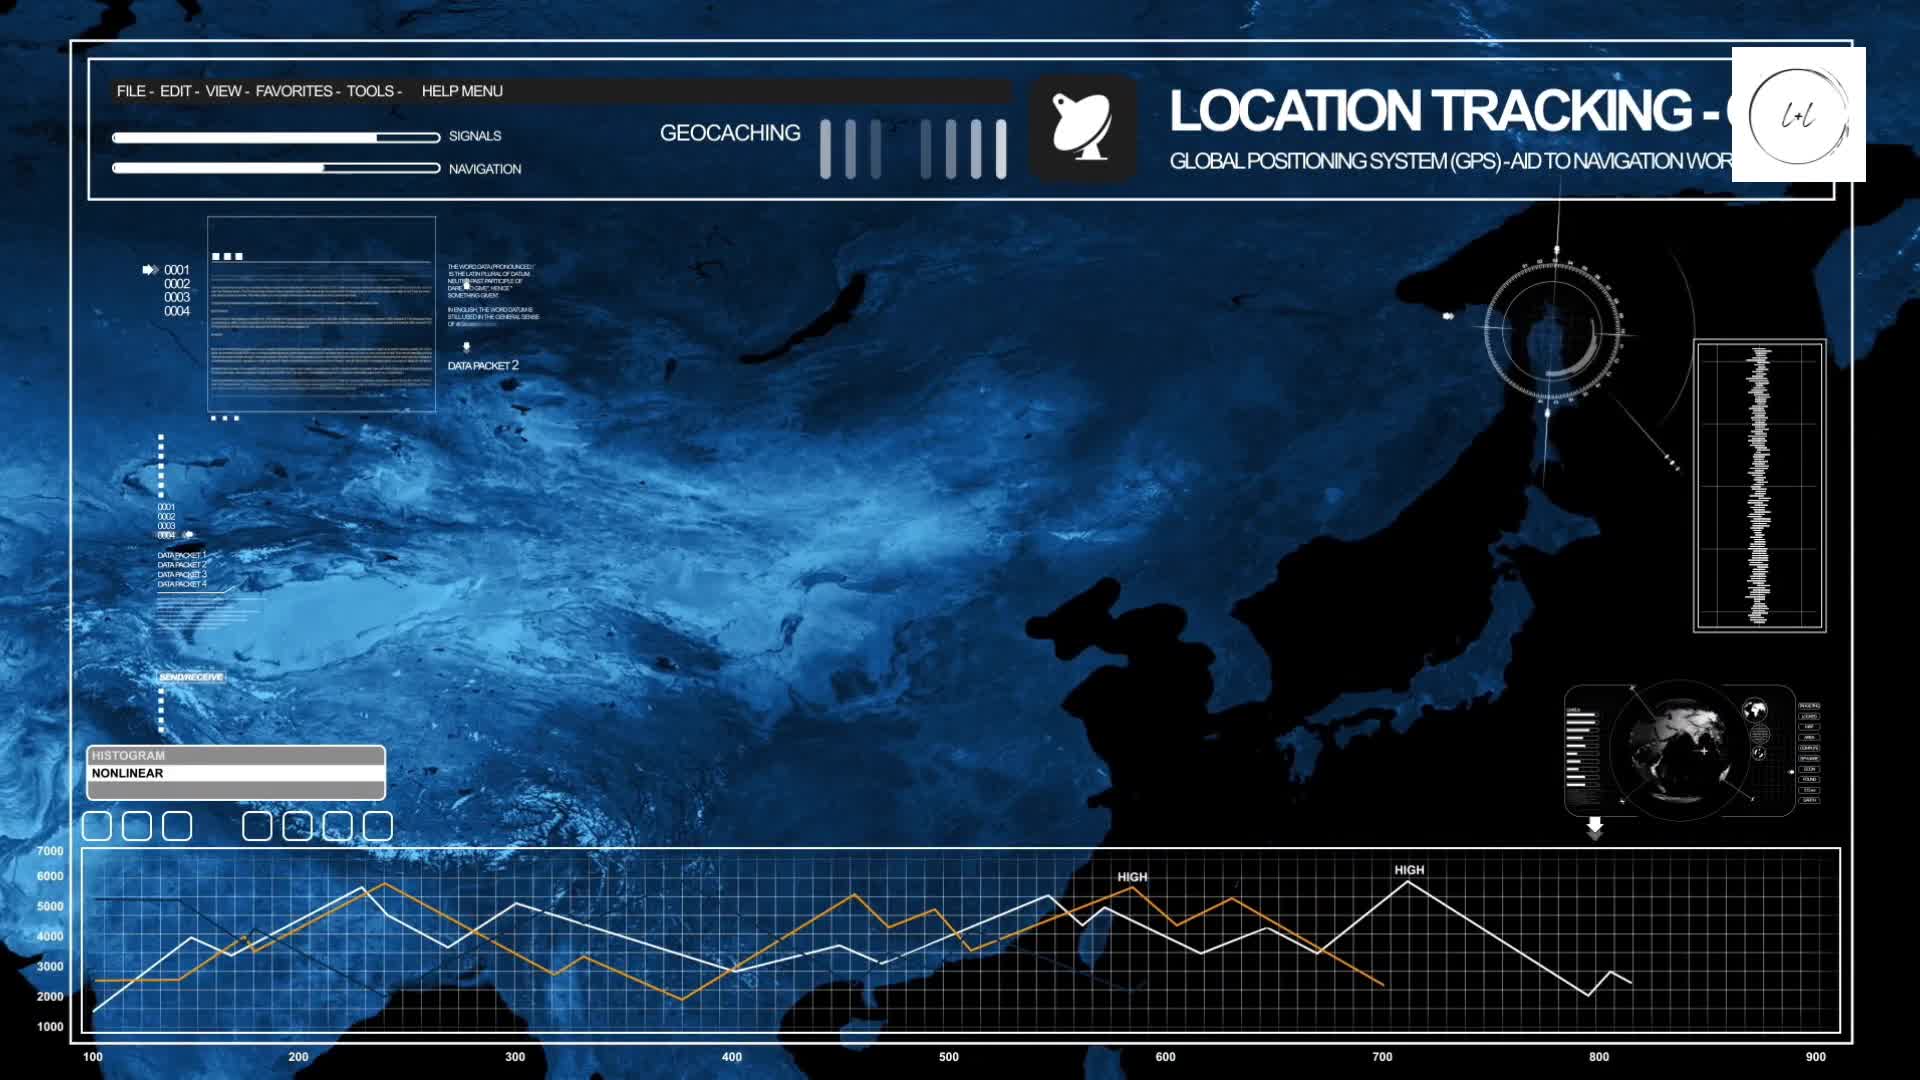Click the DATA PACKET 2 label
The image size is (1920, 1080).
pos(483,366)
